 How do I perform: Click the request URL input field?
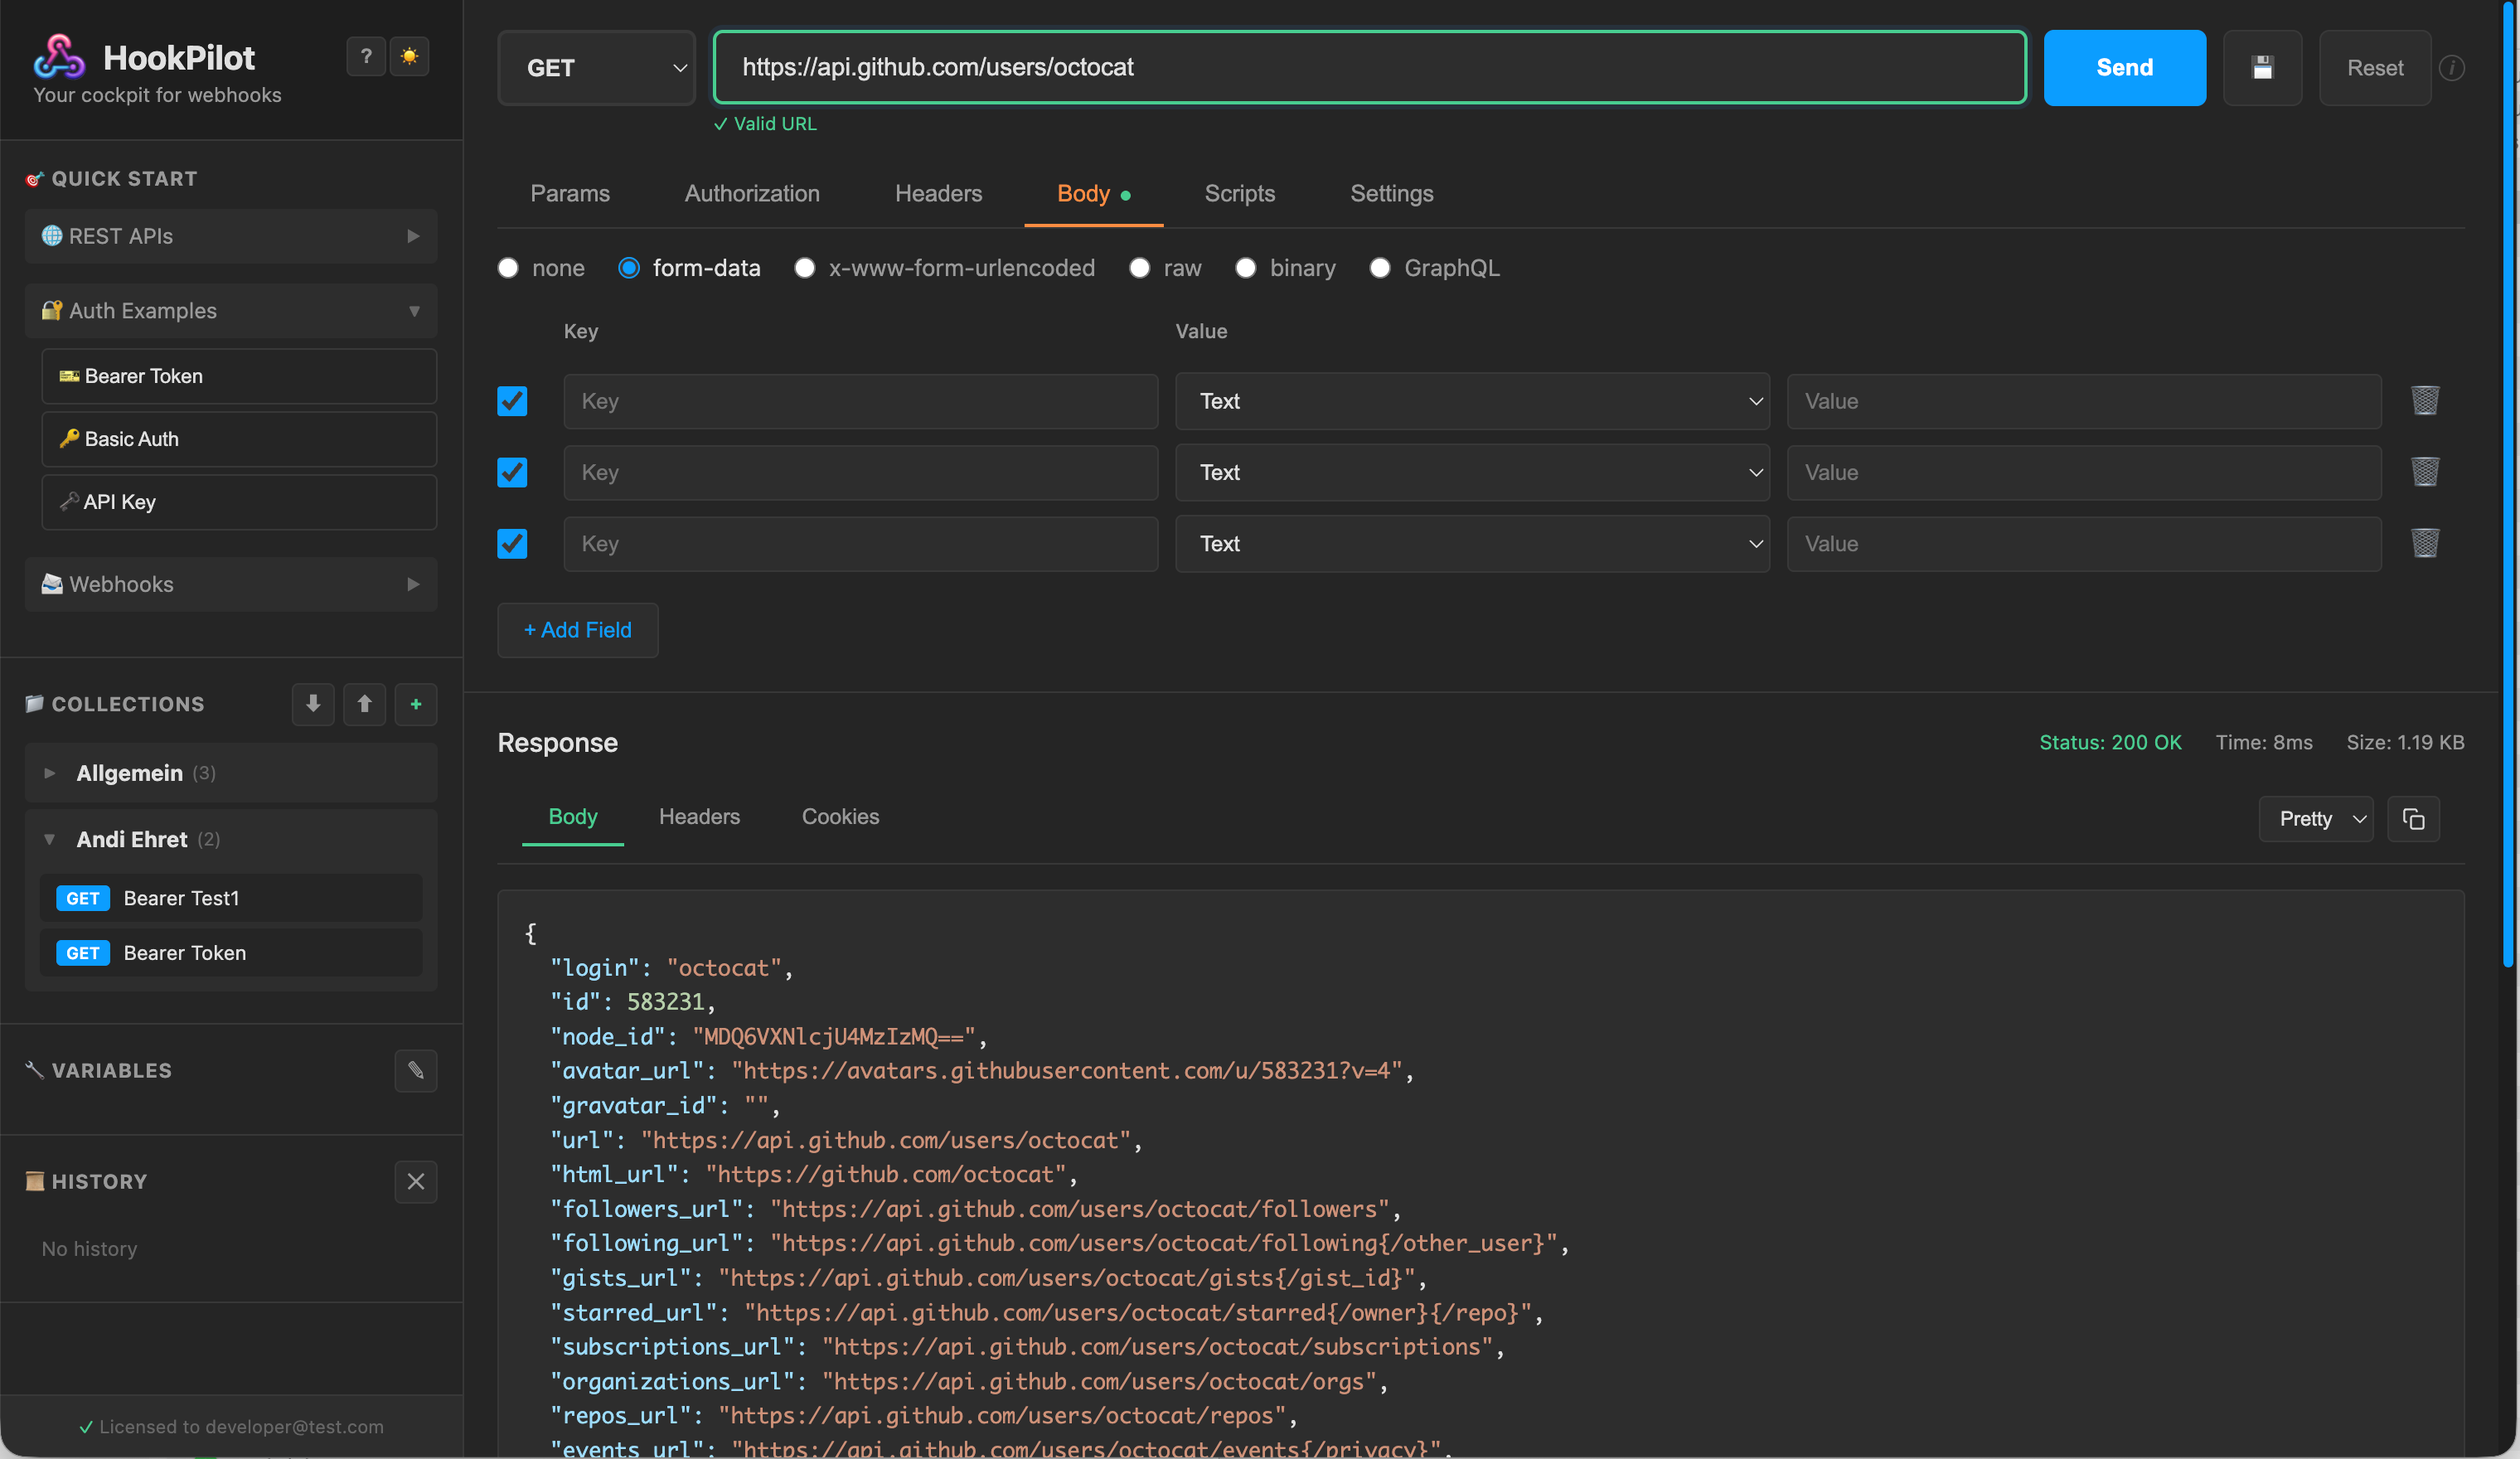pyautogui.click(x=1370, y=67)
